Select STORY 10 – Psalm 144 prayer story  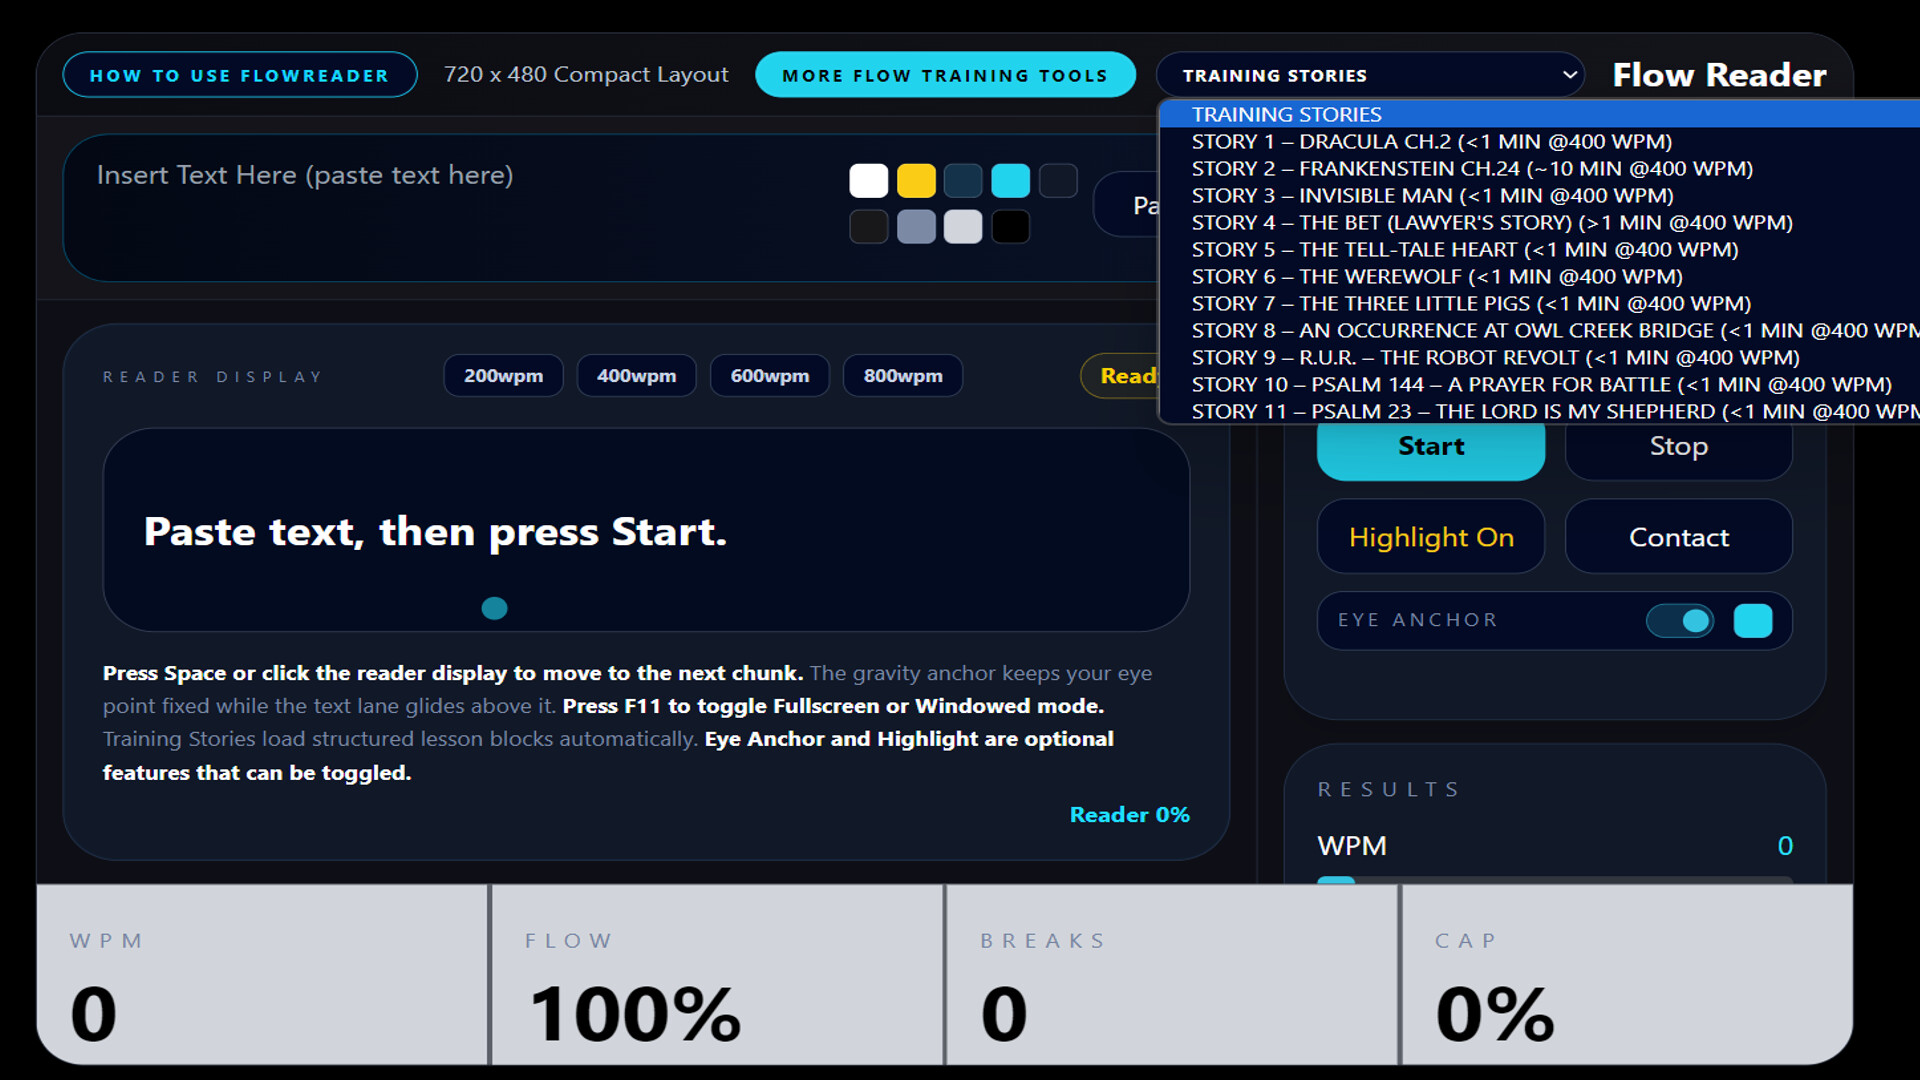point(1540,384)
